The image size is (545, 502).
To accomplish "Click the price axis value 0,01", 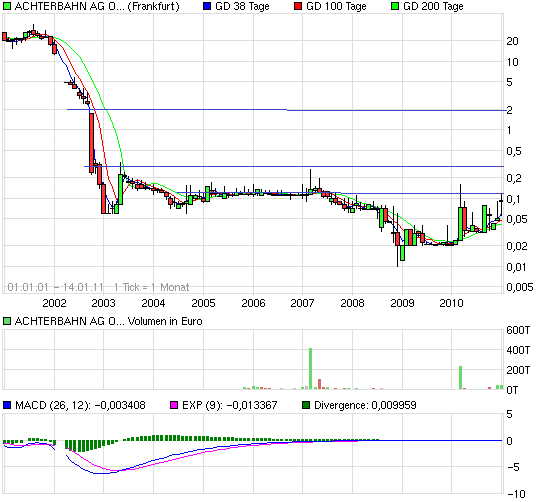I will [517, 267].
